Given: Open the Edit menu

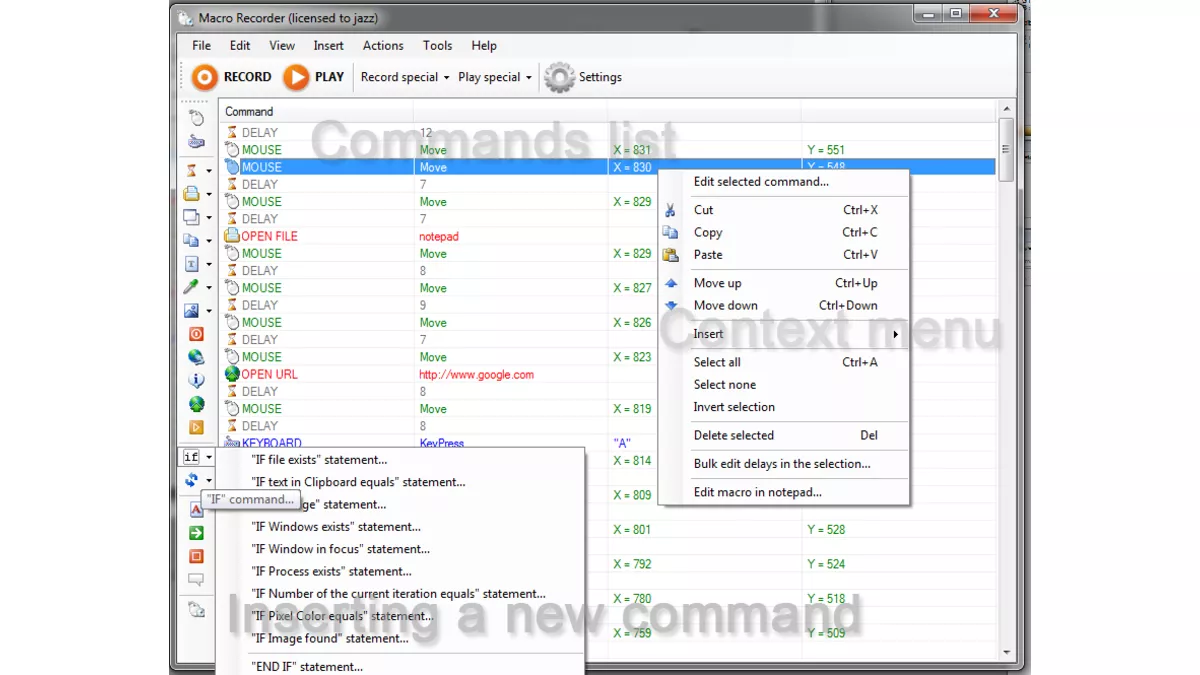Looking at the screenshot, I should (x=240, y=45).
